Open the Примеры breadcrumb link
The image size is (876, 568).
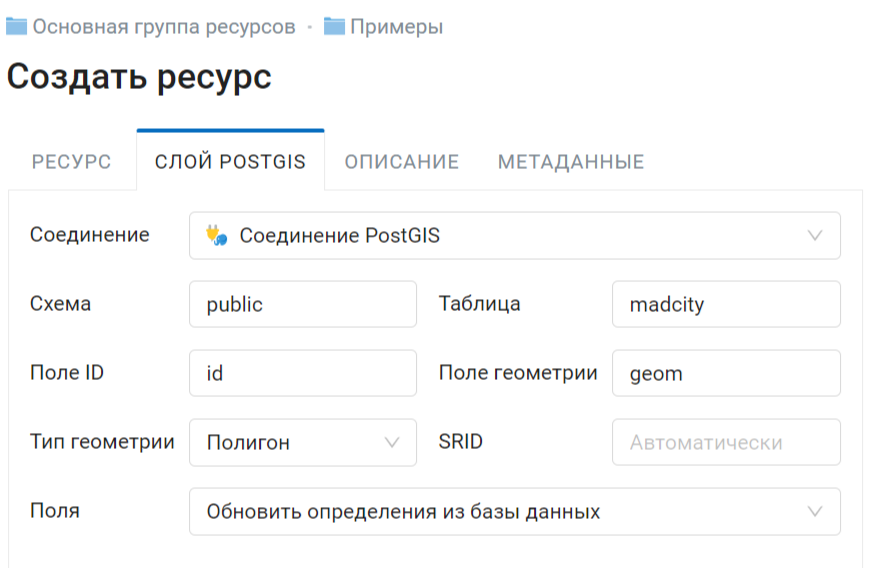point(397,26)
